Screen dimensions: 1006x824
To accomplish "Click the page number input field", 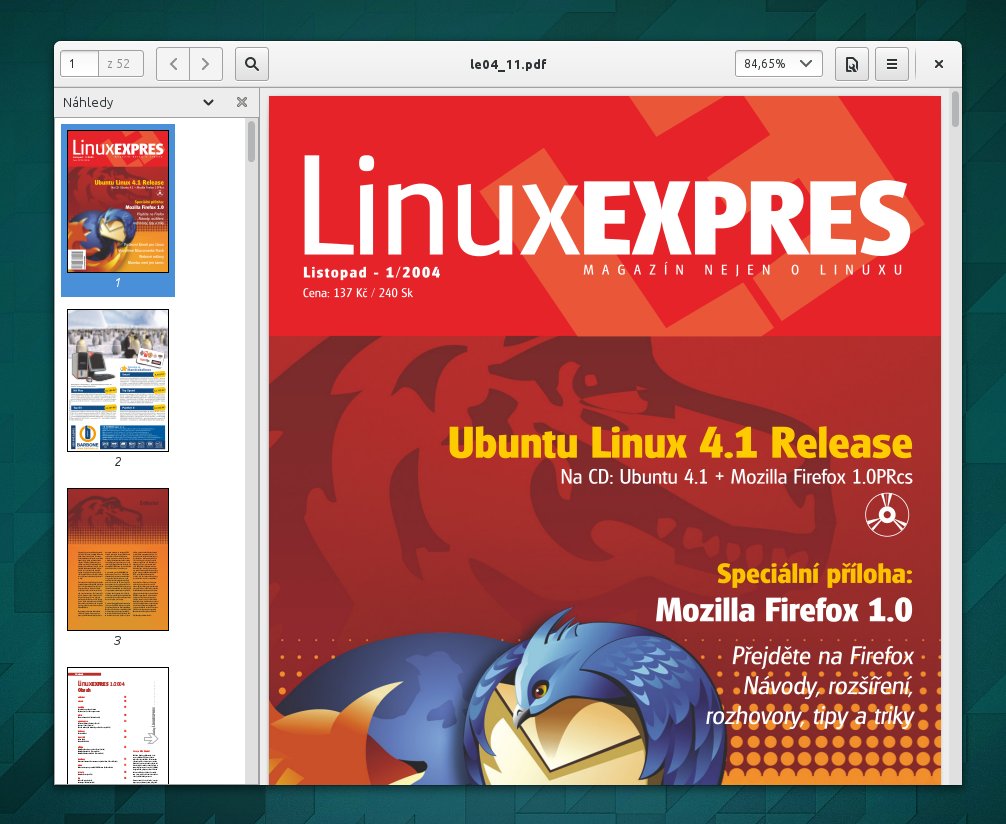I will 80,64.
